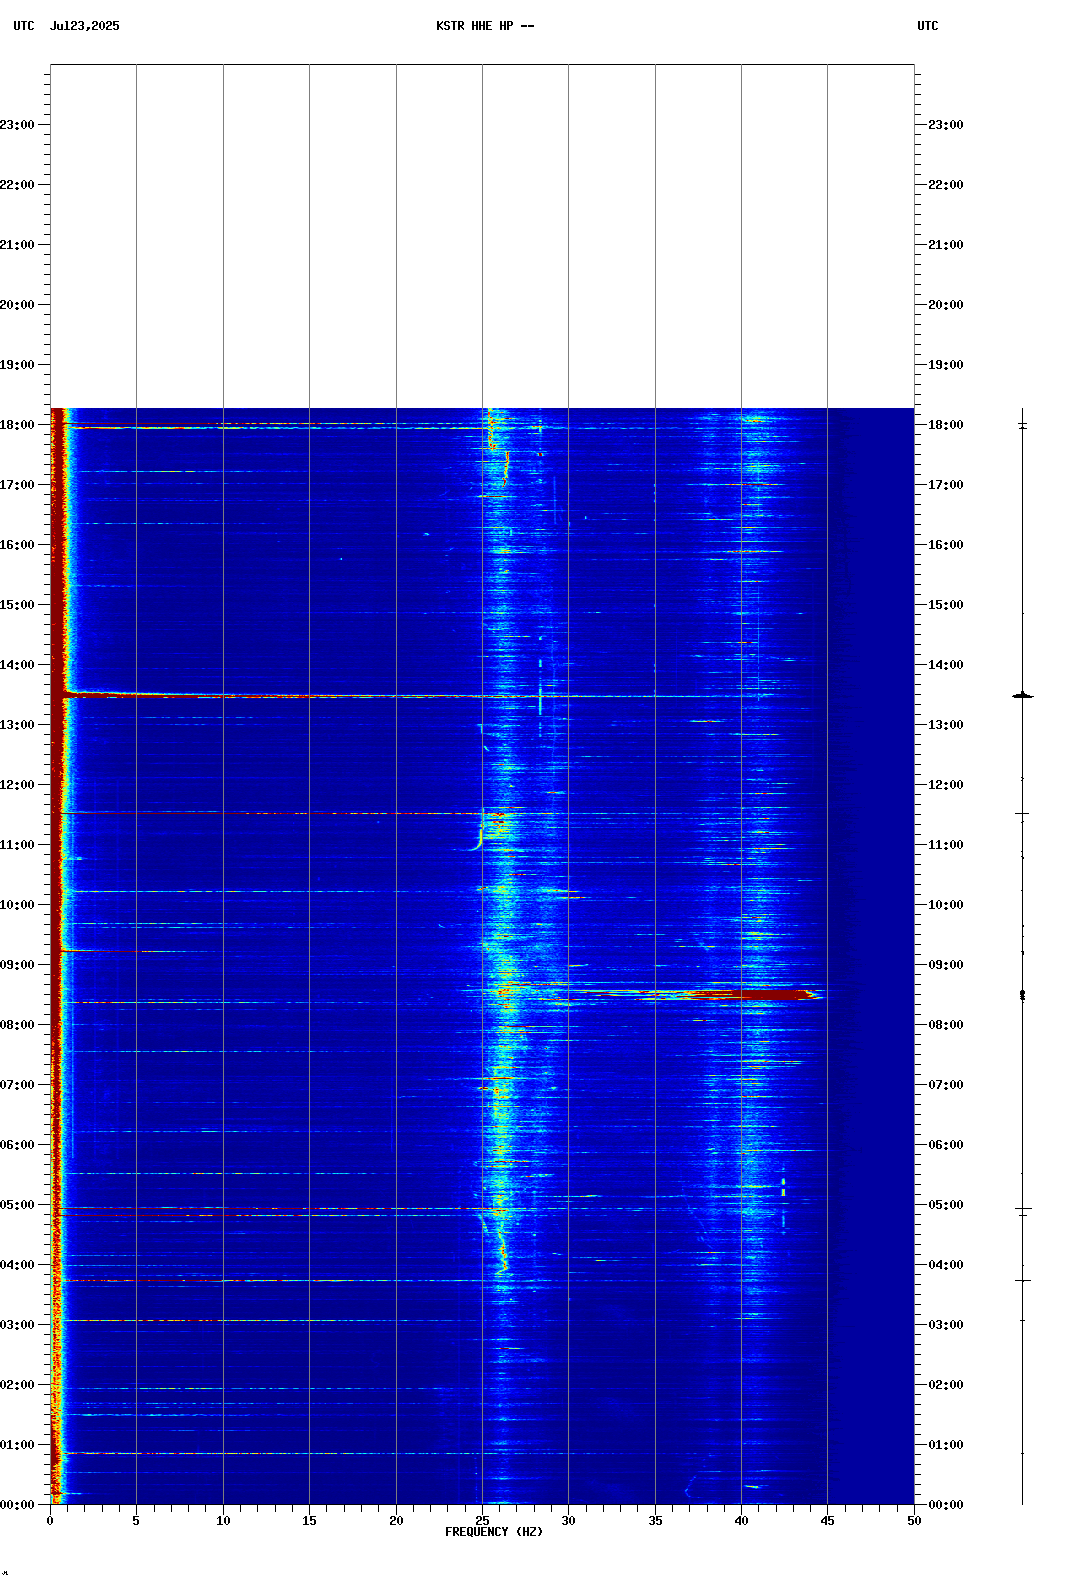
Task: Click the 00:00 label on the right time axis
Action: point(946,1505)
